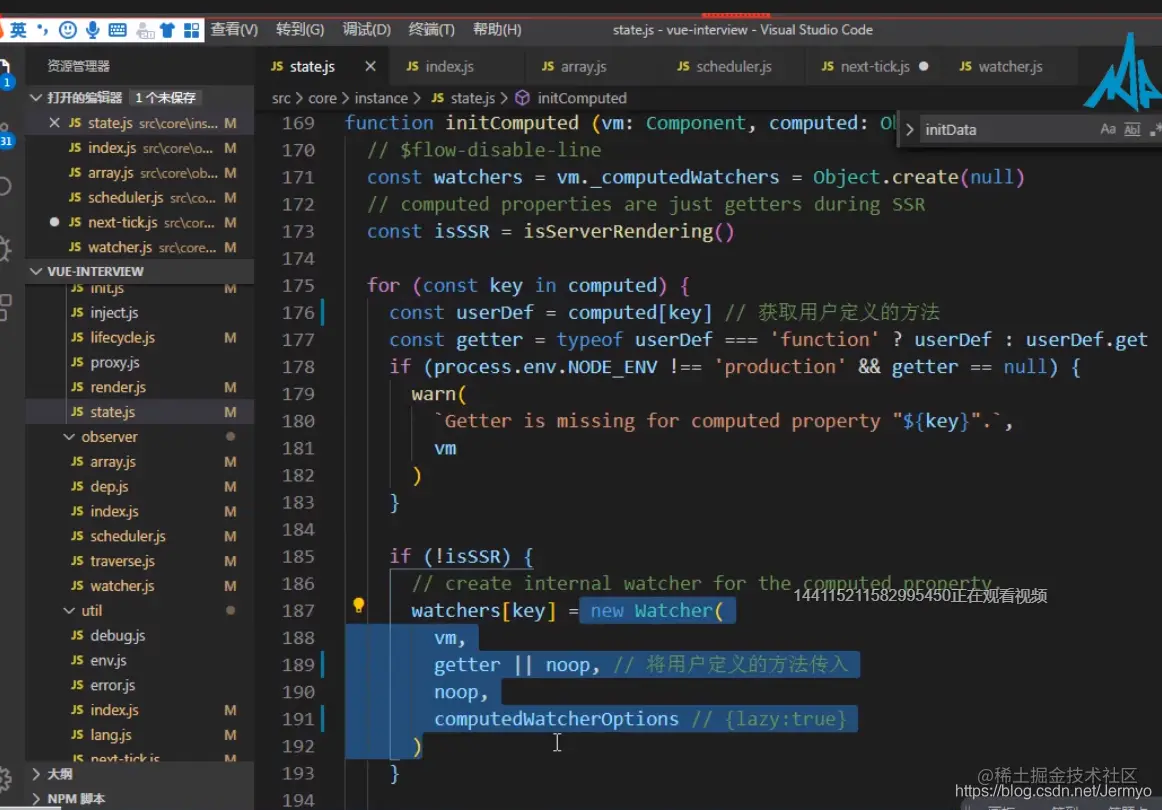Click the IME emoji face icon

(67, 30)
